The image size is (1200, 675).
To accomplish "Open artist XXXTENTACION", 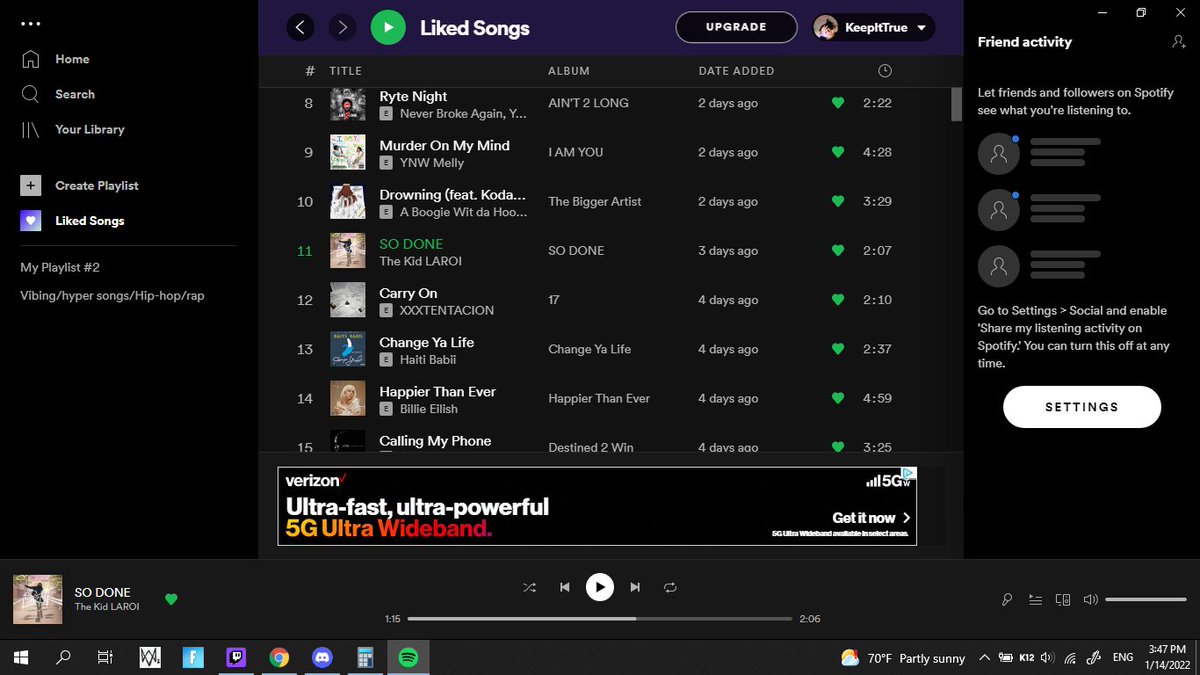I will [446, 310].
